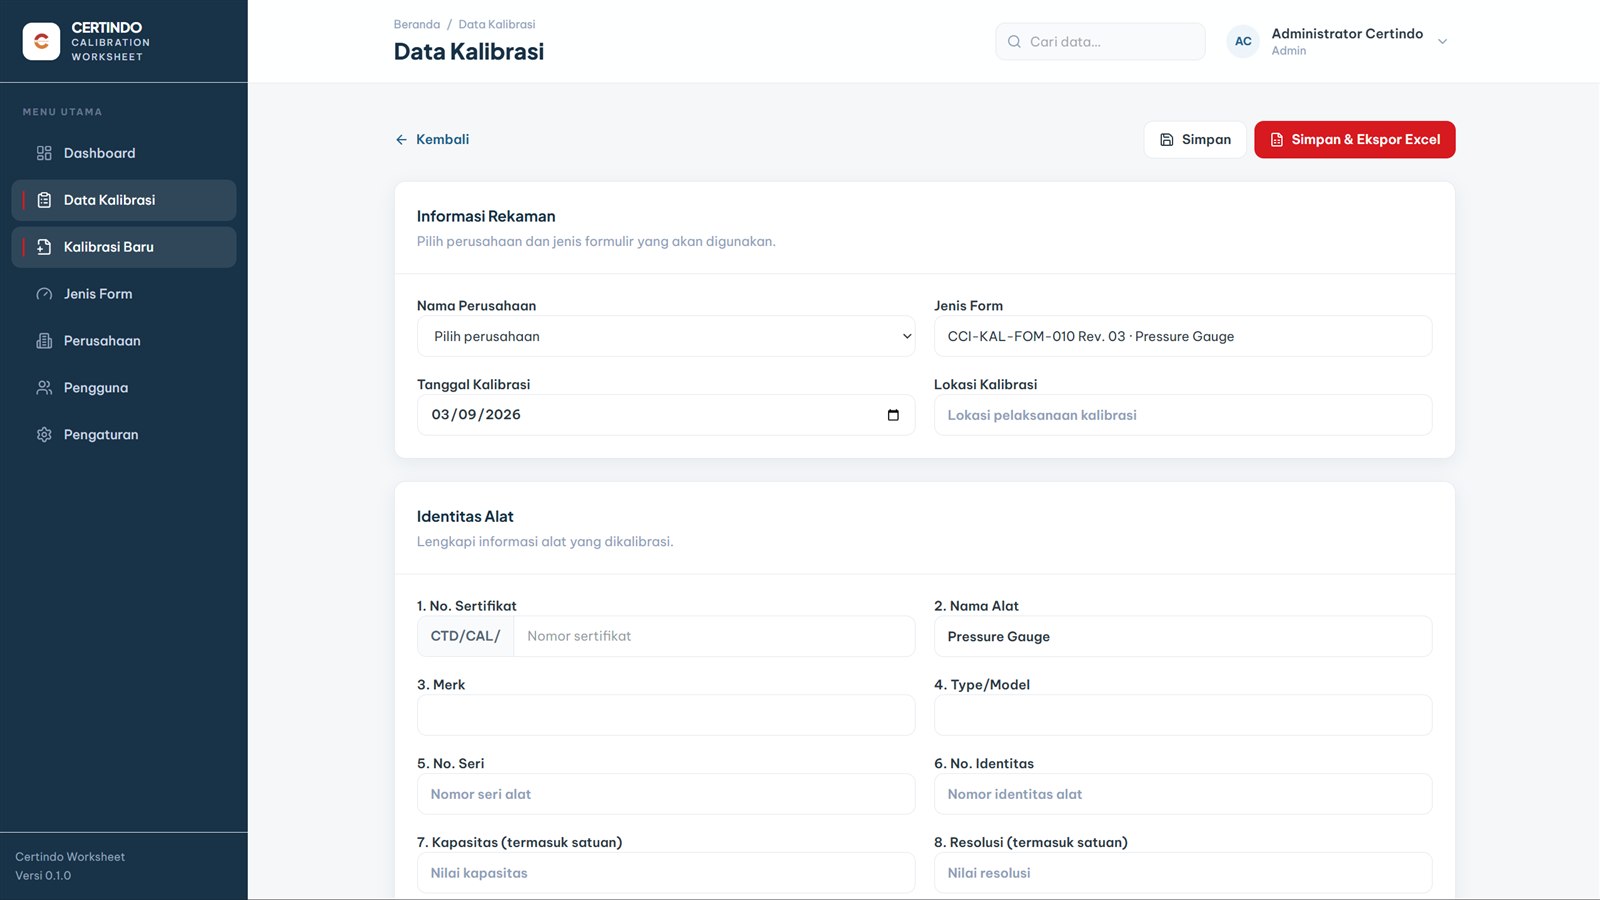Click Simpan & Ekspor Excel button
The height and width of the screenshot is (900, 1600).
(1355, 140)
